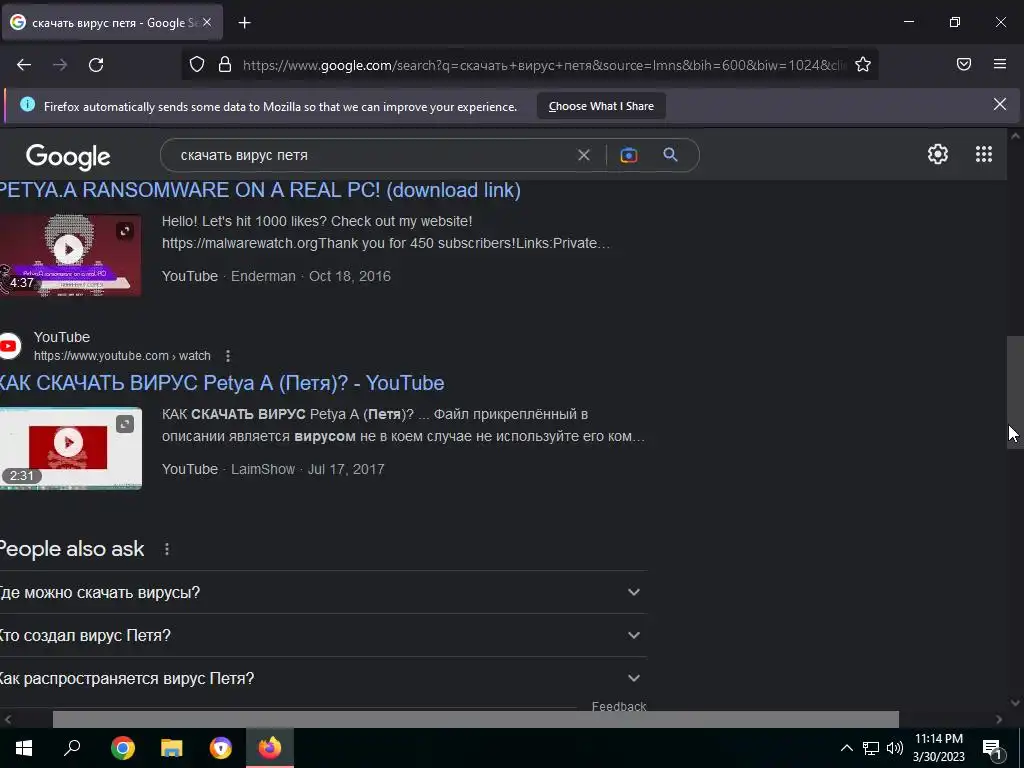Open network status tray icon

coord(871,748)
